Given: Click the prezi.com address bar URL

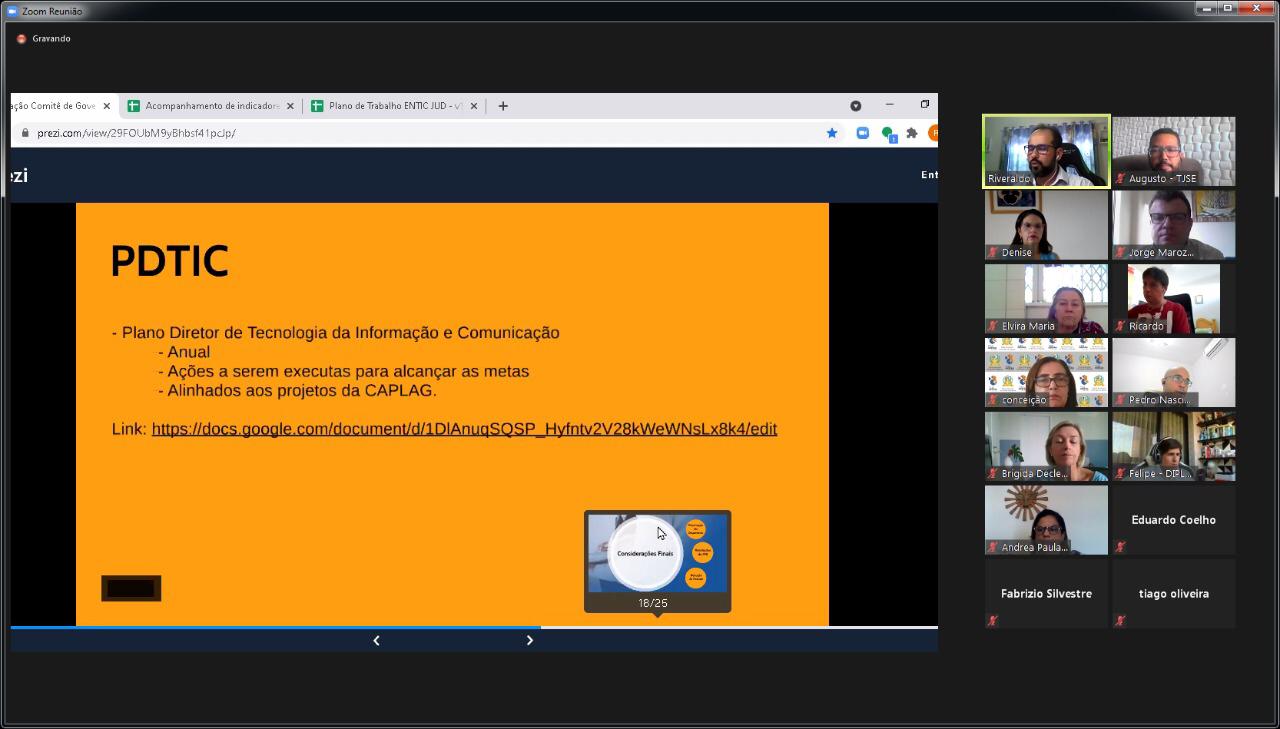Looking at the screenshot, I should 136,133.
